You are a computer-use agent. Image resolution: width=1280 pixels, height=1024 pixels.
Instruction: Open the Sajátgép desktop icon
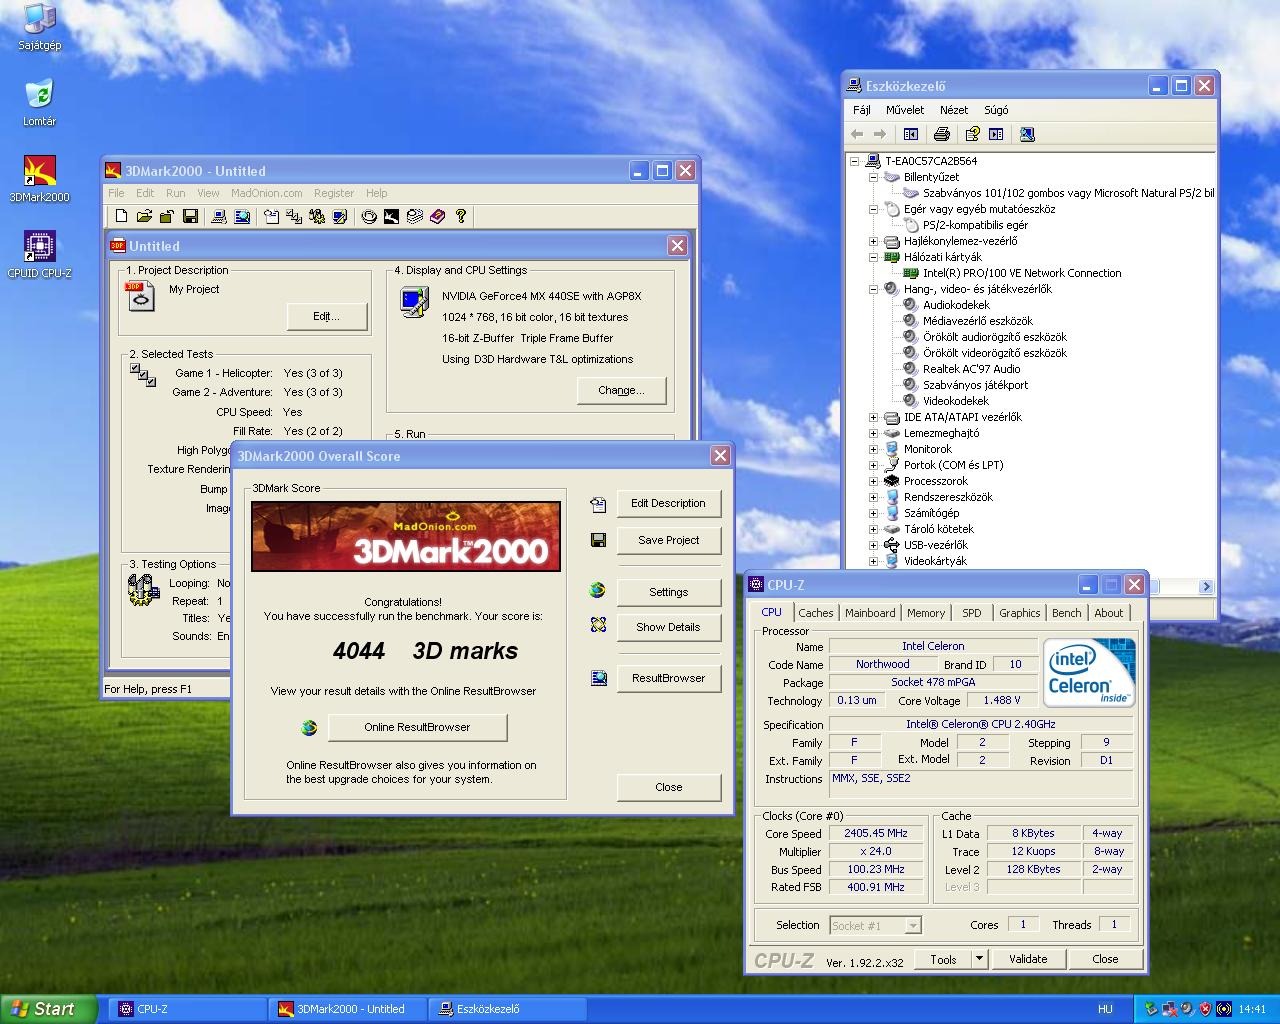click(x=39, y=26)
